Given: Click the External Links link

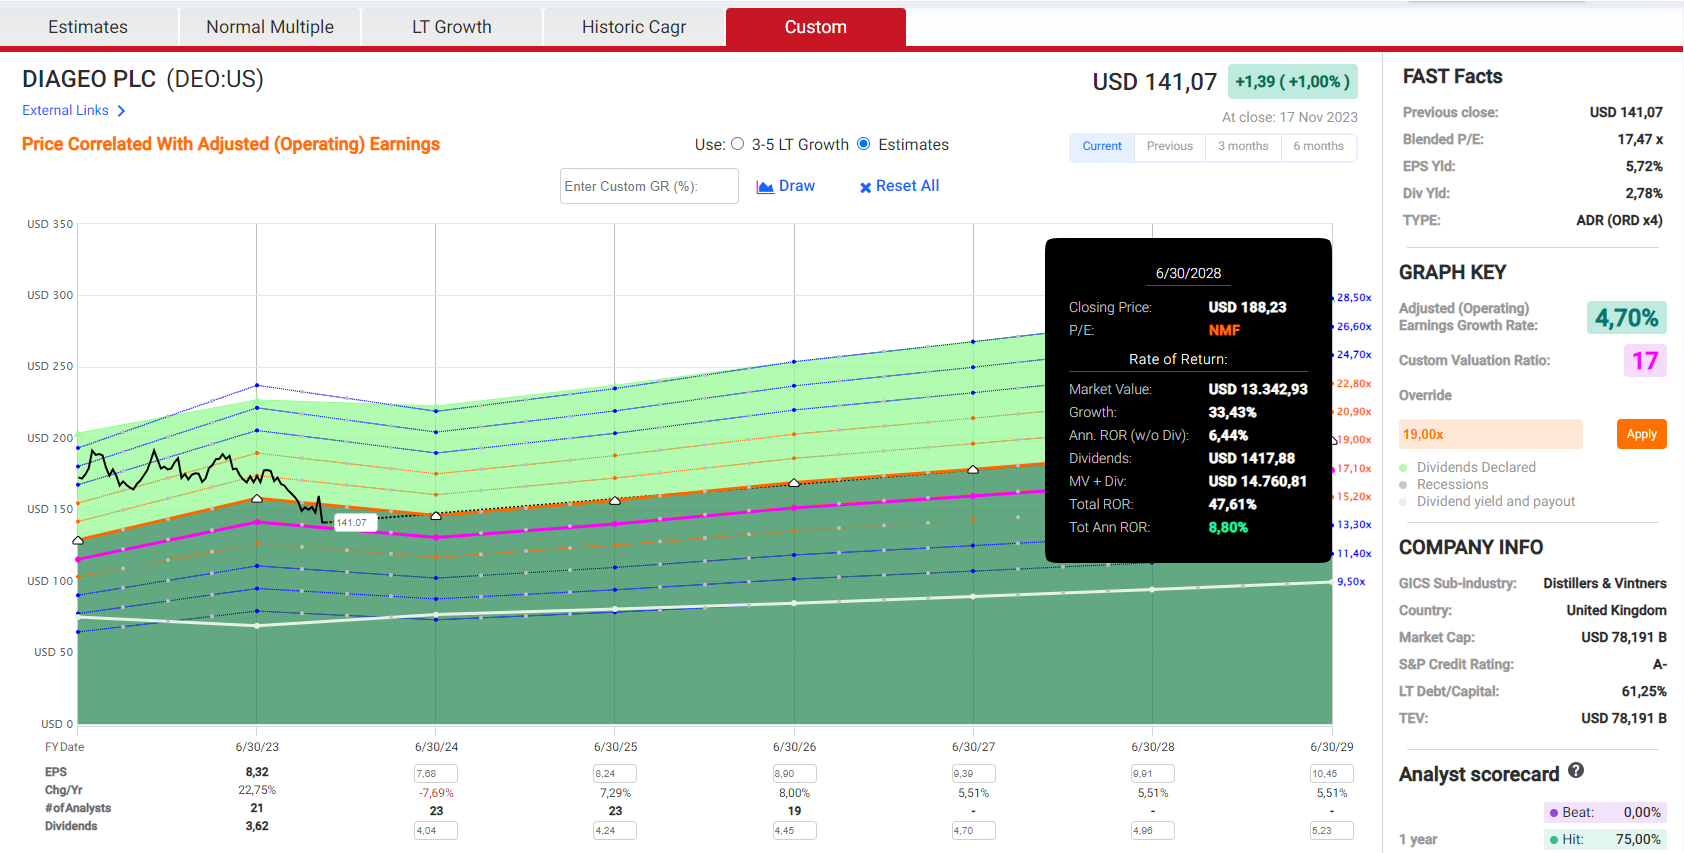Looking at the screenshot, I should 65,111.
